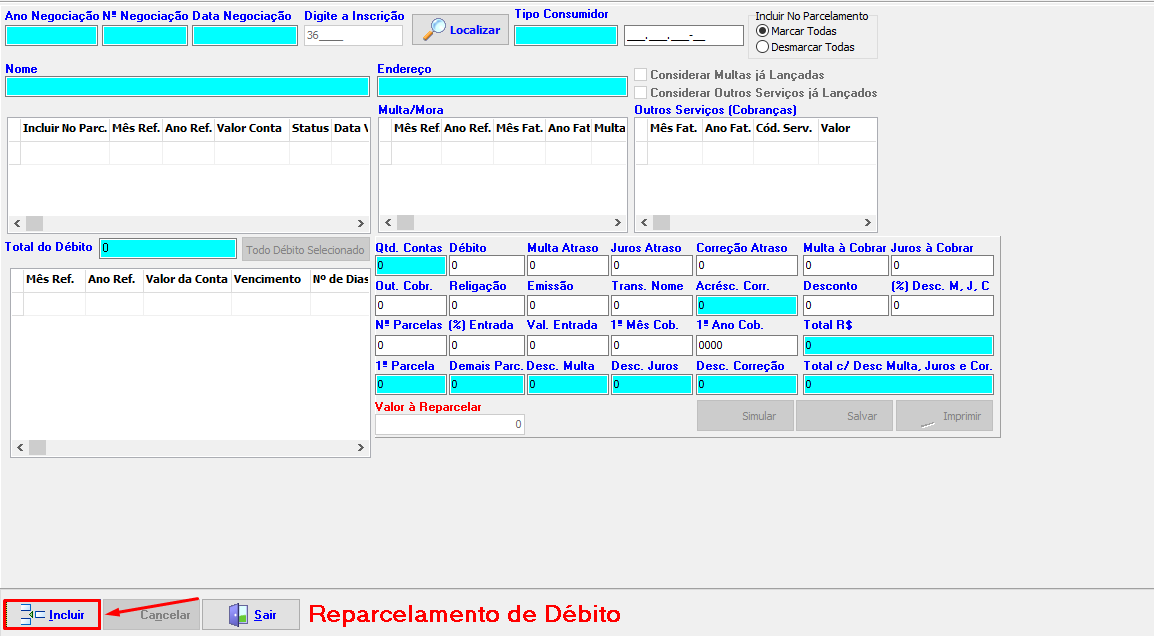Click the Simular button
Viewport: 1154px width, 636px height.
click(744, 416)
